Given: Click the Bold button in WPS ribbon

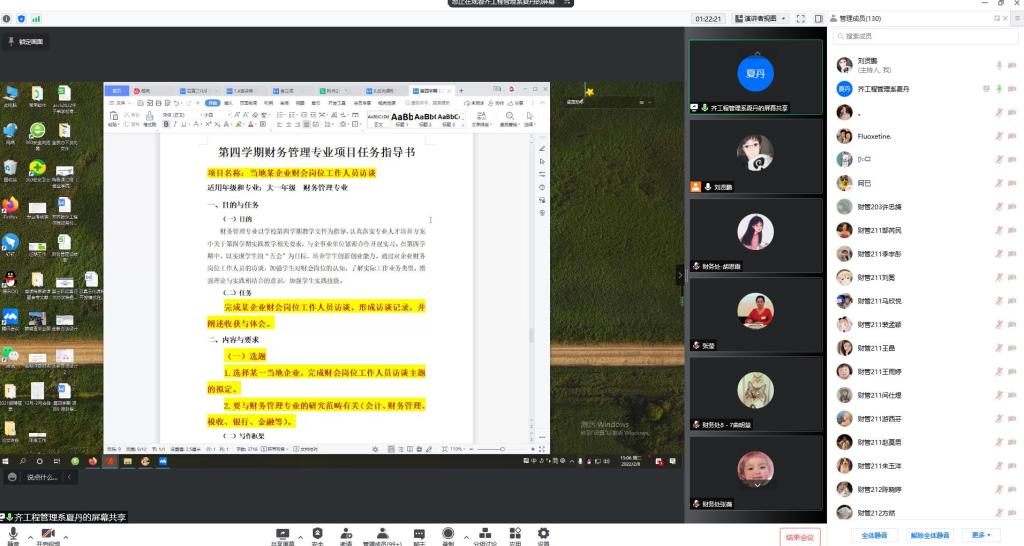Looking at the screenshot, I should (x=166, y=124).
